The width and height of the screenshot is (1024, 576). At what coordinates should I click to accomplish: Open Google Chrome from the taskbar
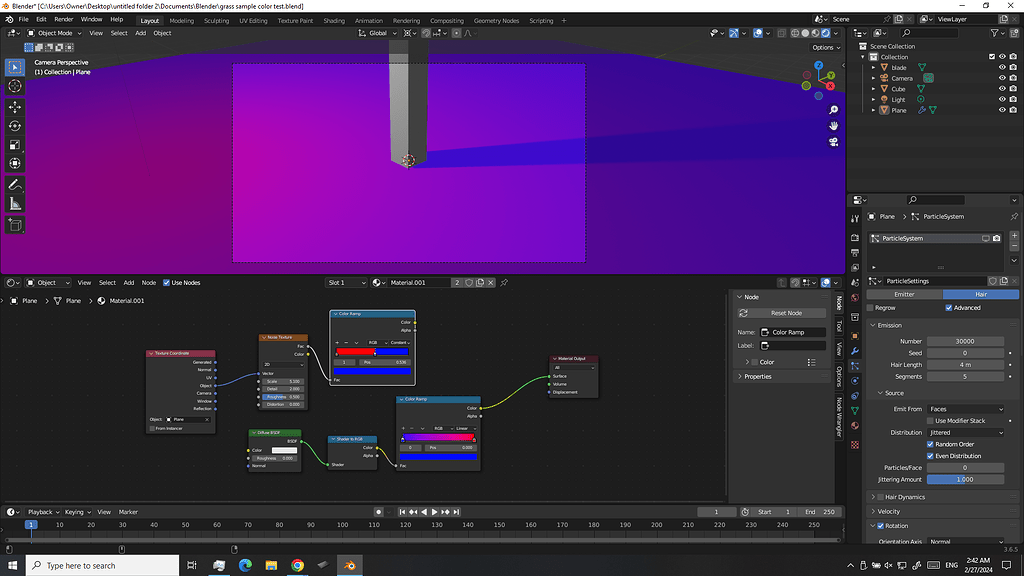point(297,565)
